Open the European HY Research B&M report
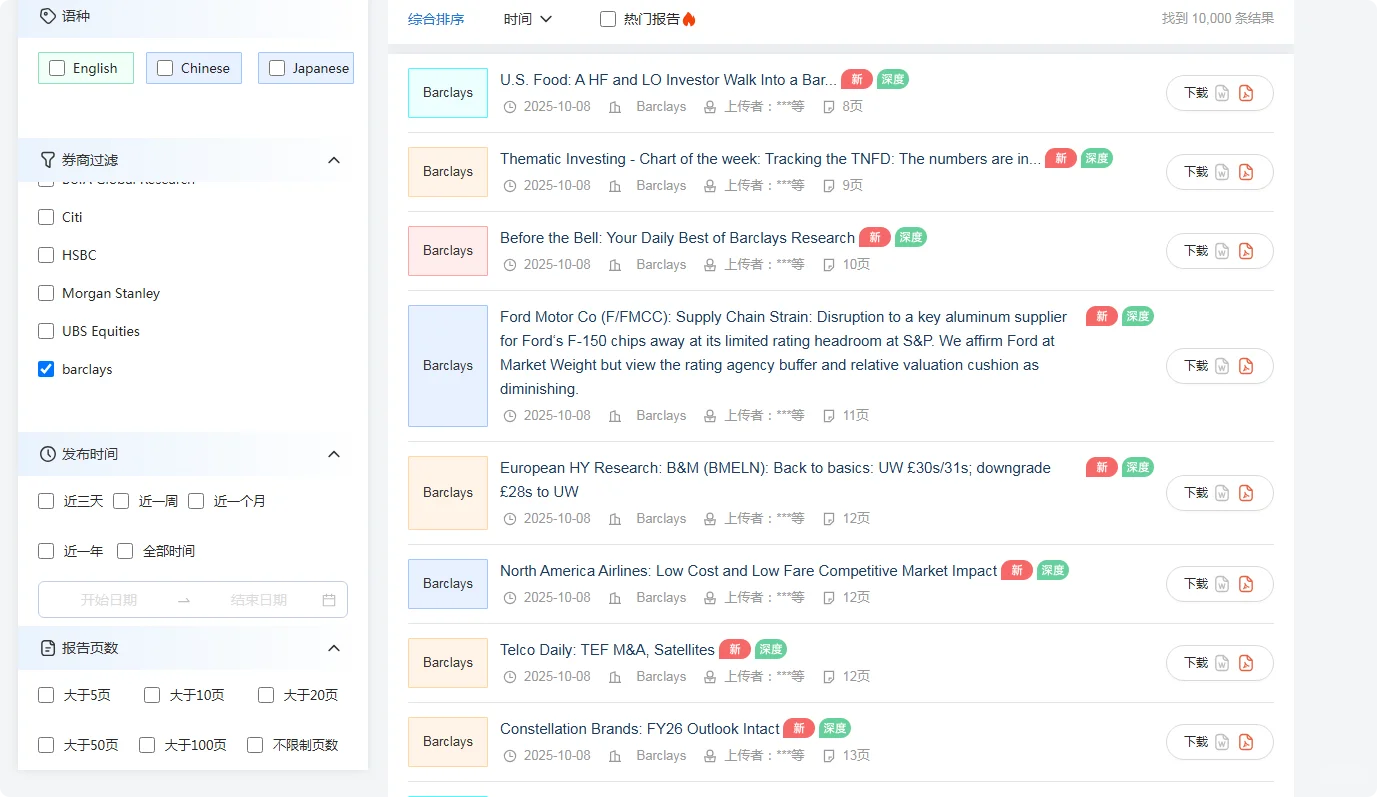This screenshot has width=1377, height=797. (775, 480)
